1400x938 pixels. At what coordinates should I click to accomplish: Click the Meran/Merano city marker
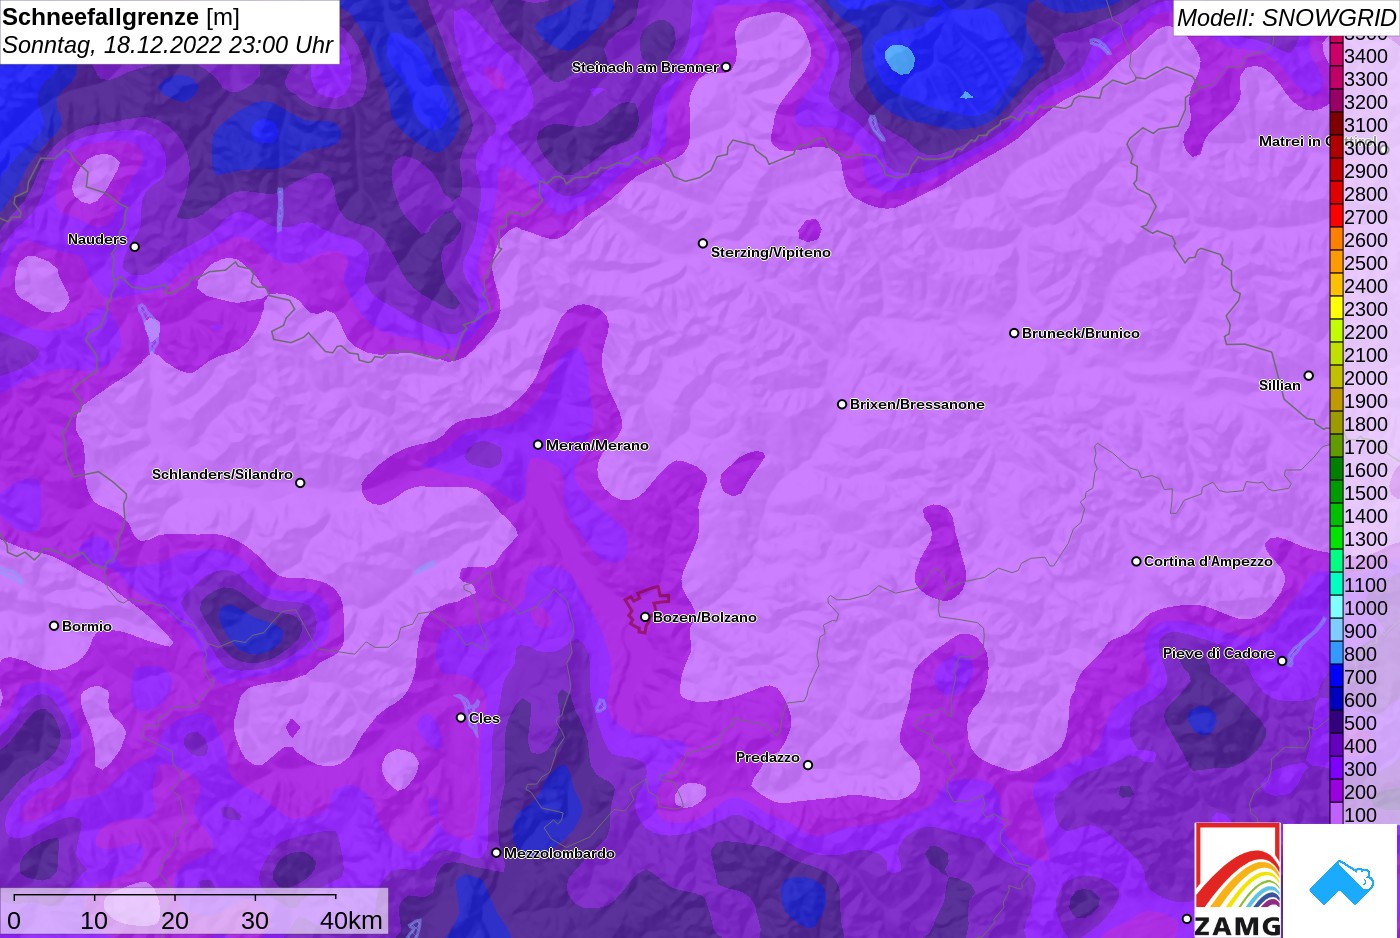point(538,445)
